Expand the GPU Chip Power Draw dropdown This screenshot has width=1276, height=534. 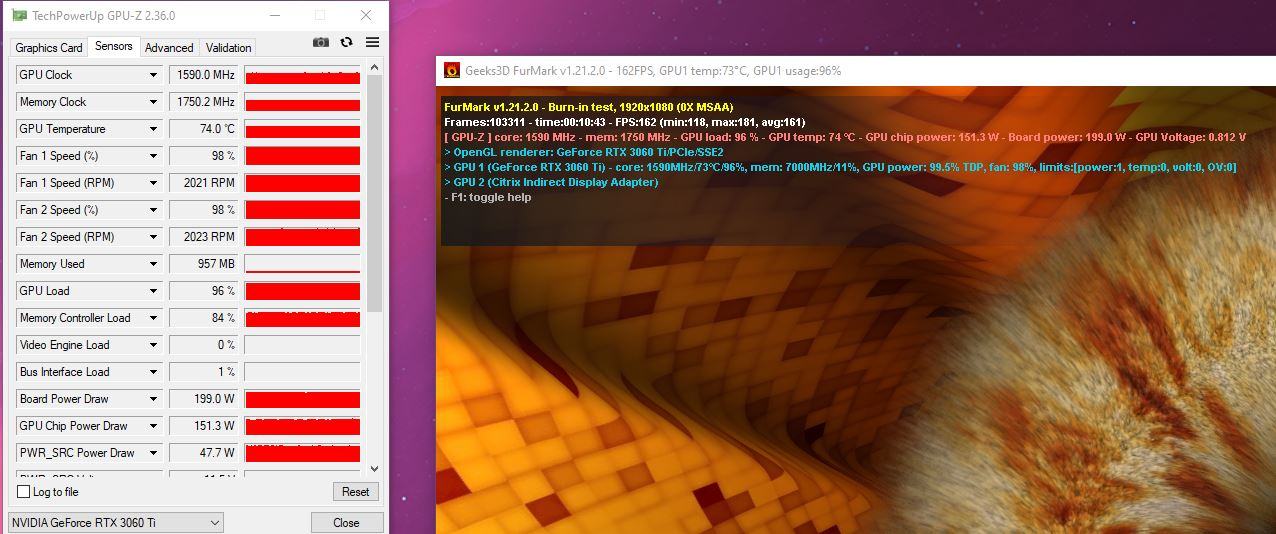[x=153, y=426]
